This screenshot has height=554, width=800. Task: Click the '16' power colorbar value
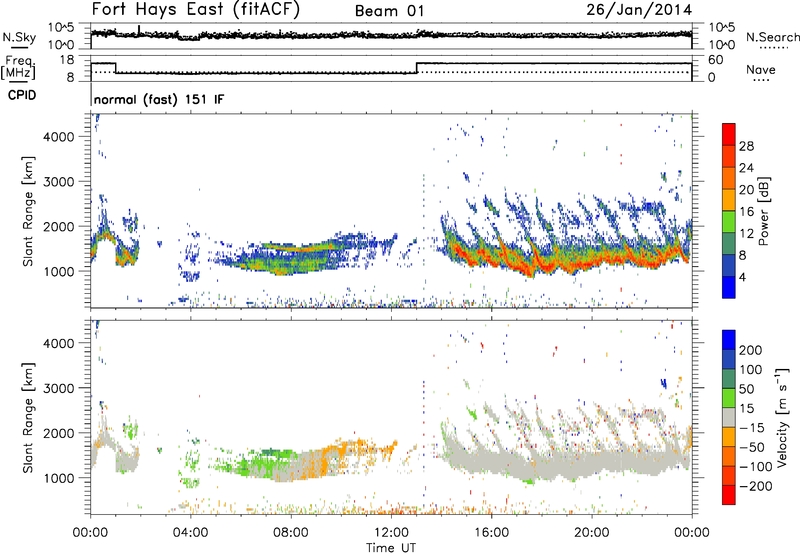(x=746, y=212)
